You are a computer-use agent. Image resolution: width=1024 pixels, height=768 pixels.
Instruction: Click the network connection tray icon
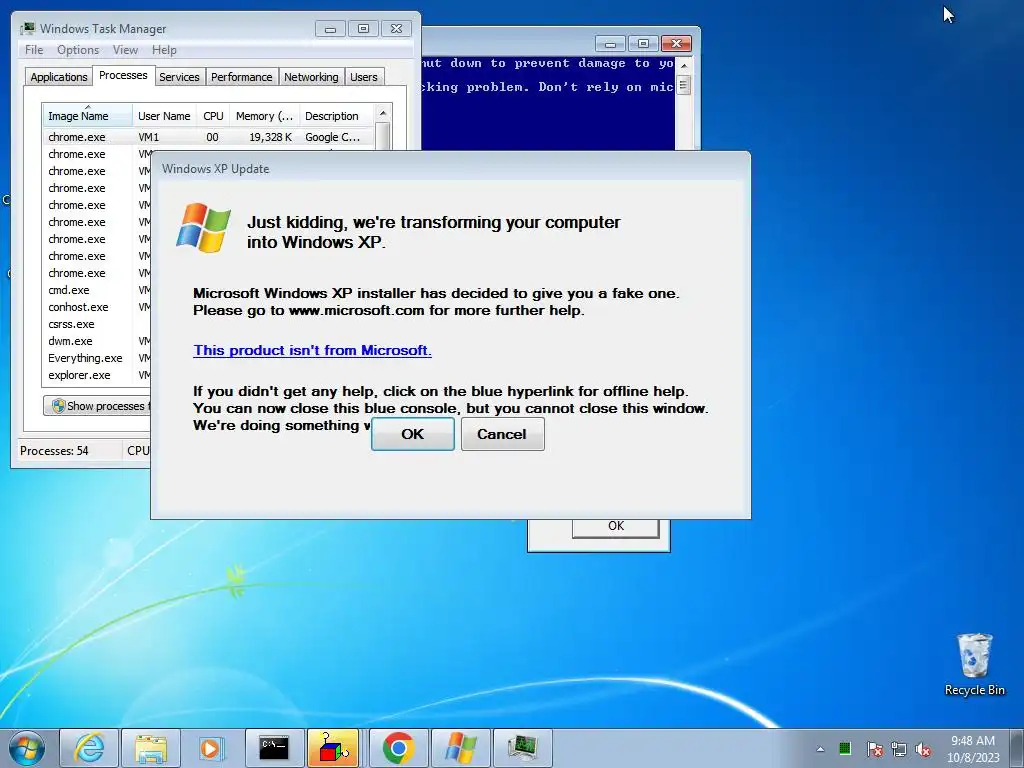pyautogui.click(x=899, y=749)
